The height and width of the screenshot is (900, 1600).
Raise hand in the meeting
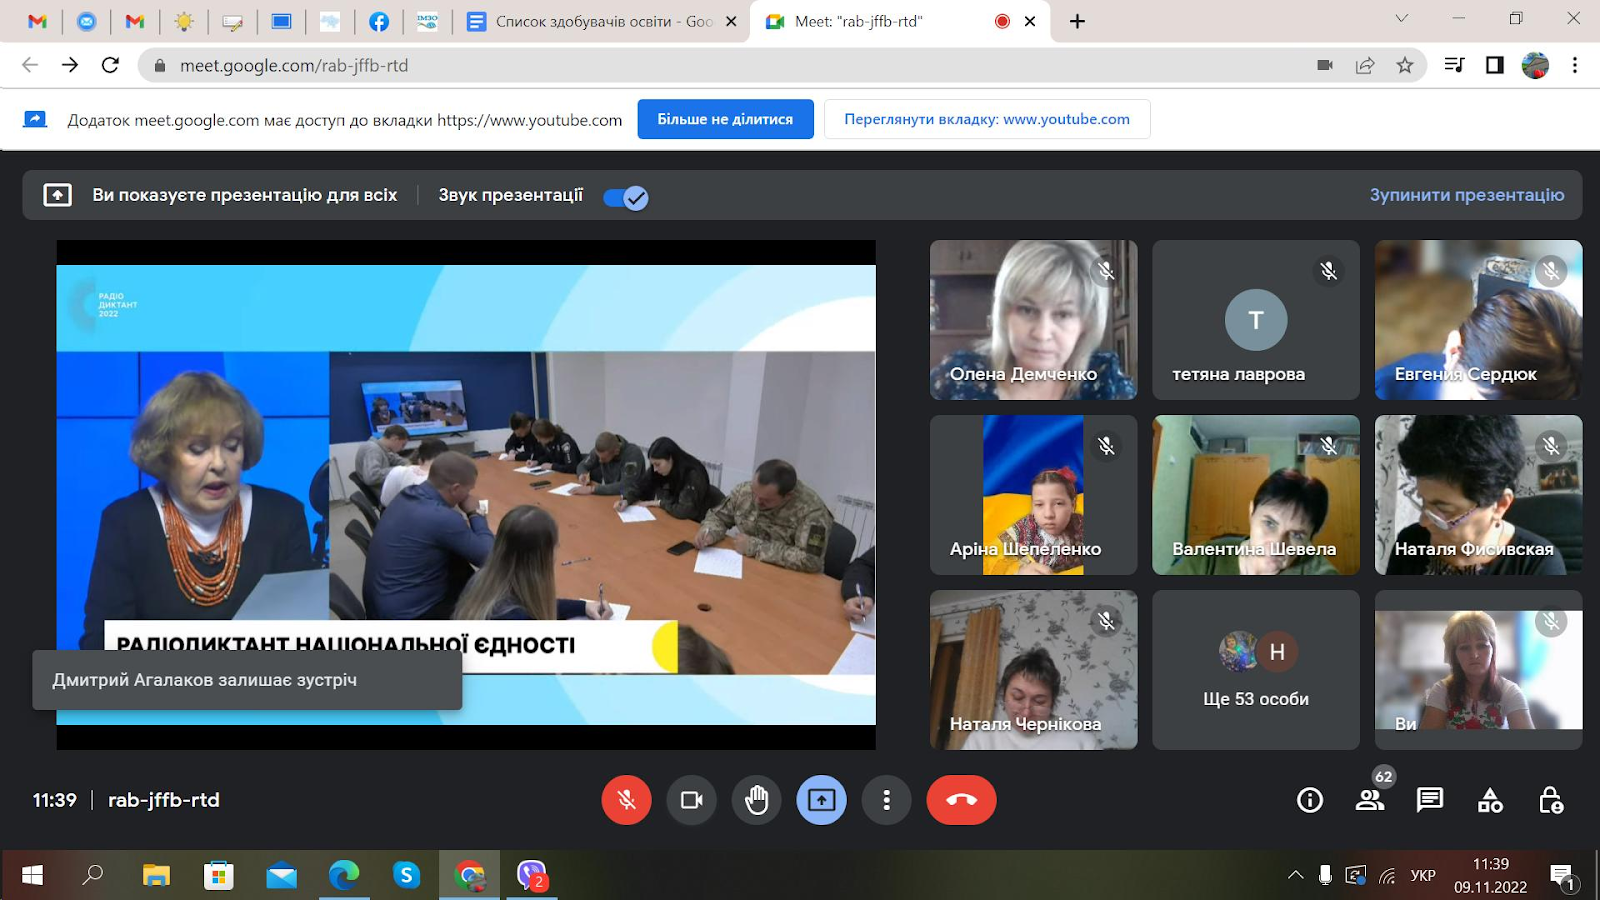756,800
